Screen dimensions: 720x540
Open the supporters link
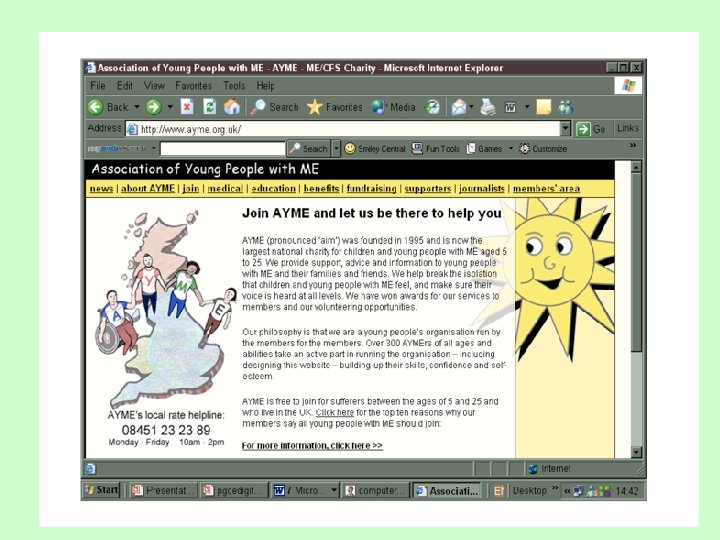coord(428,189)
